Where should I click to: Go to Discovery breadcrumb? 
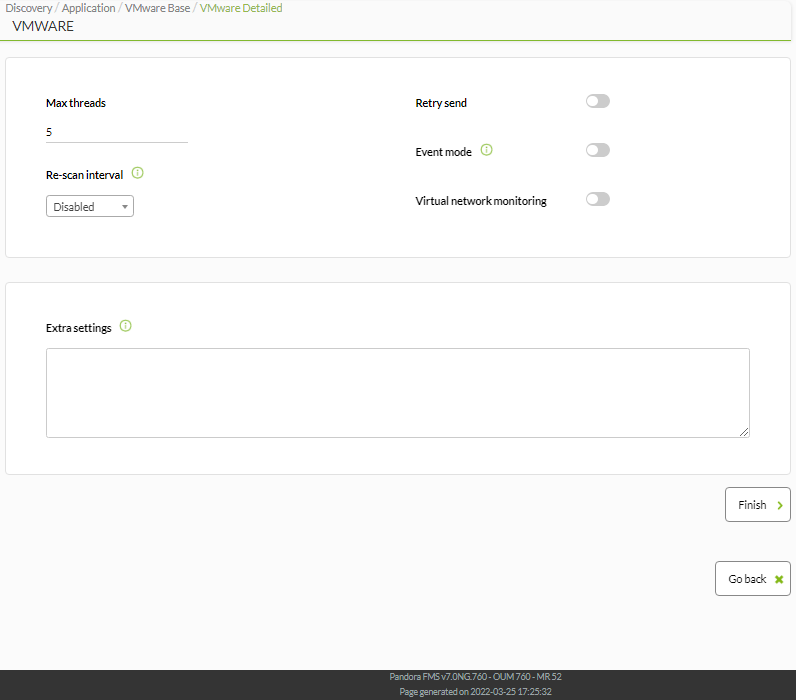coord(29,8)
